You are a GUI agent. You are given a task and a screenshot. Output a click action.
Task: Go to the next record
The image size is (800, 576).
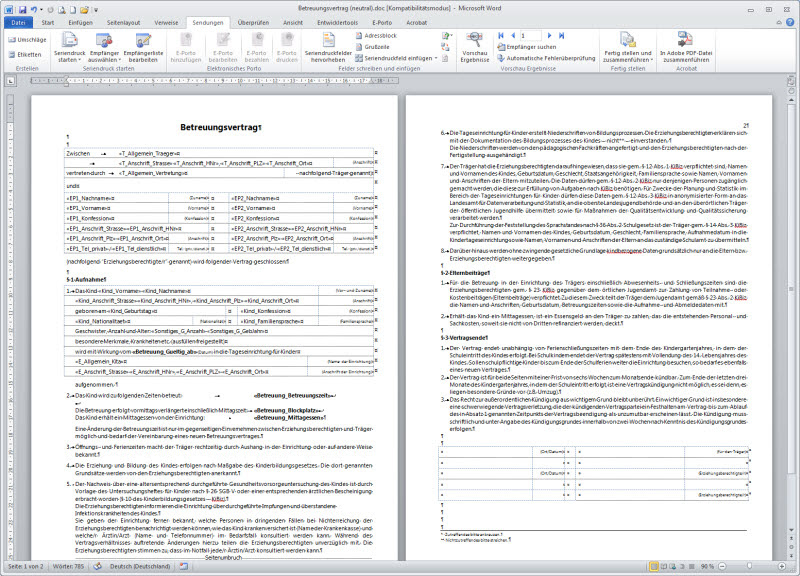tap(549, 36)
